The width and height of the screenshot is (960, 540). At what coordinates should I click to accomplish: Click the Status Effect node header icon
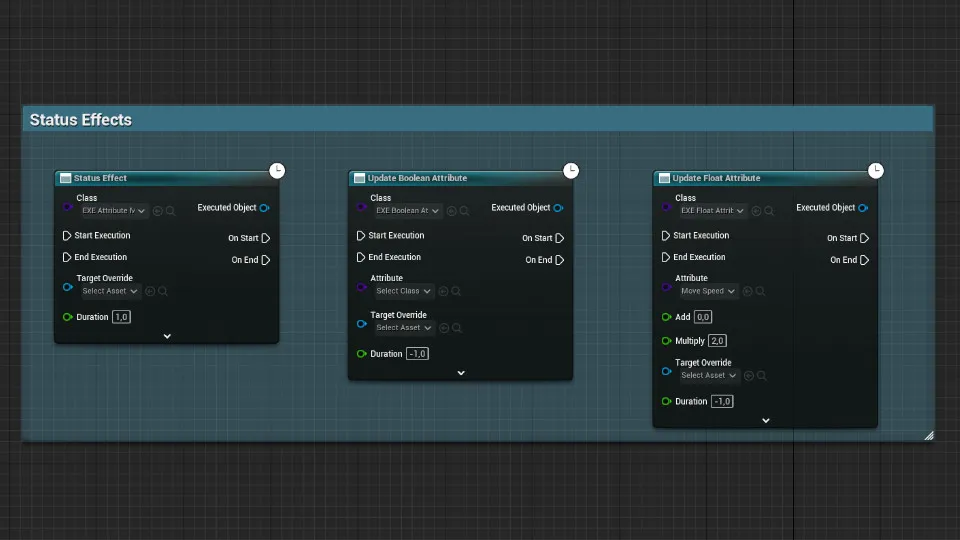pyautogui.click(x=66, y=178)
